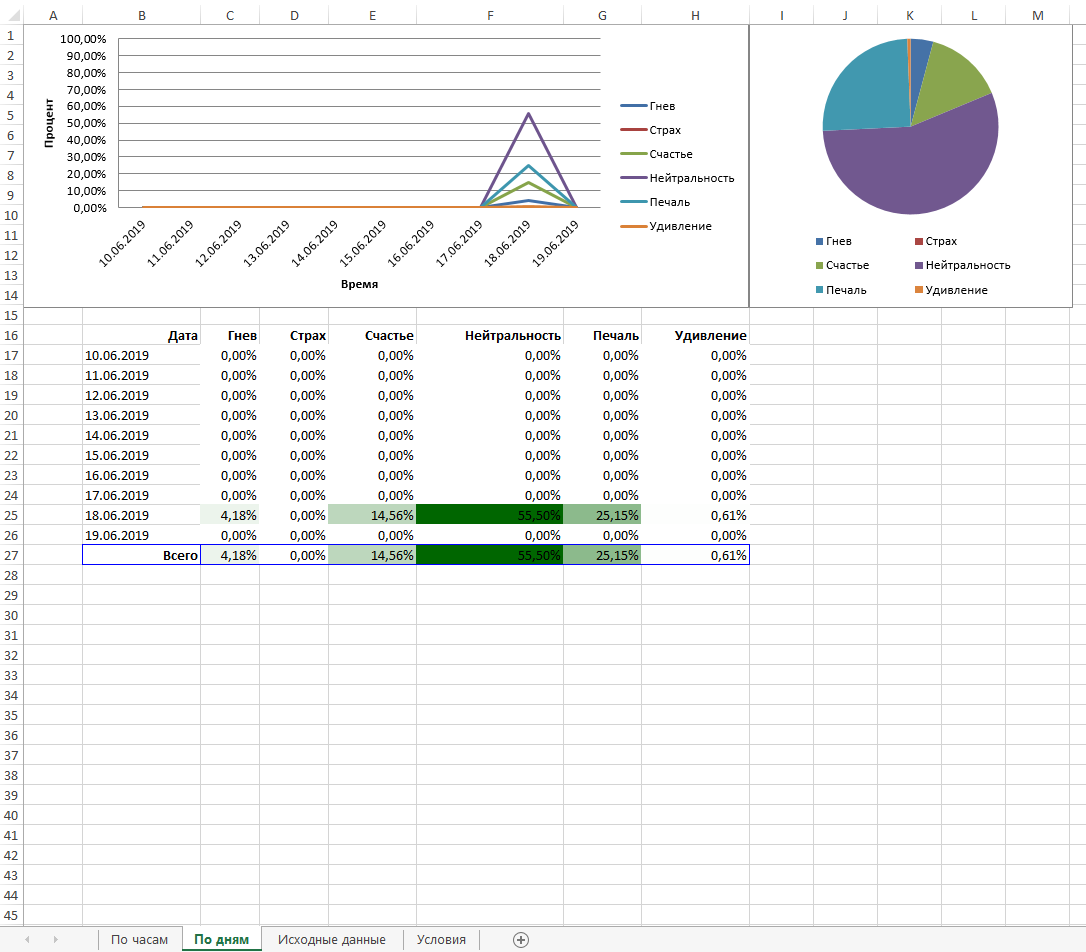Screen dimensions: 1086x952
Task: Click the Время horizontal axis title
Action: point(359,284)
